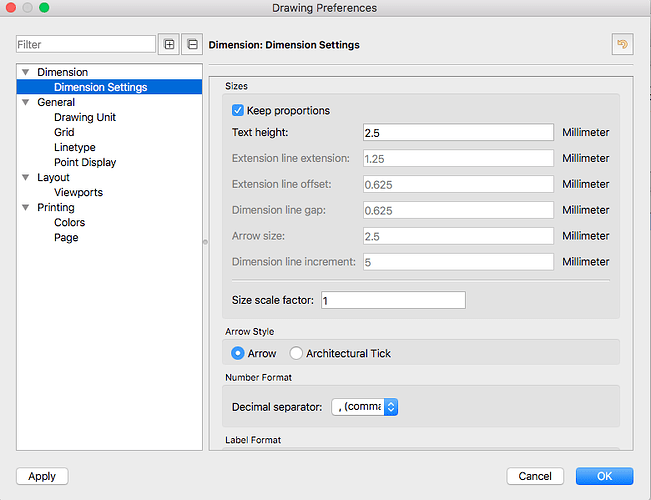The image size is (651, 500).
Task: Click the expand all tree icon
Action: pos(169,45)
